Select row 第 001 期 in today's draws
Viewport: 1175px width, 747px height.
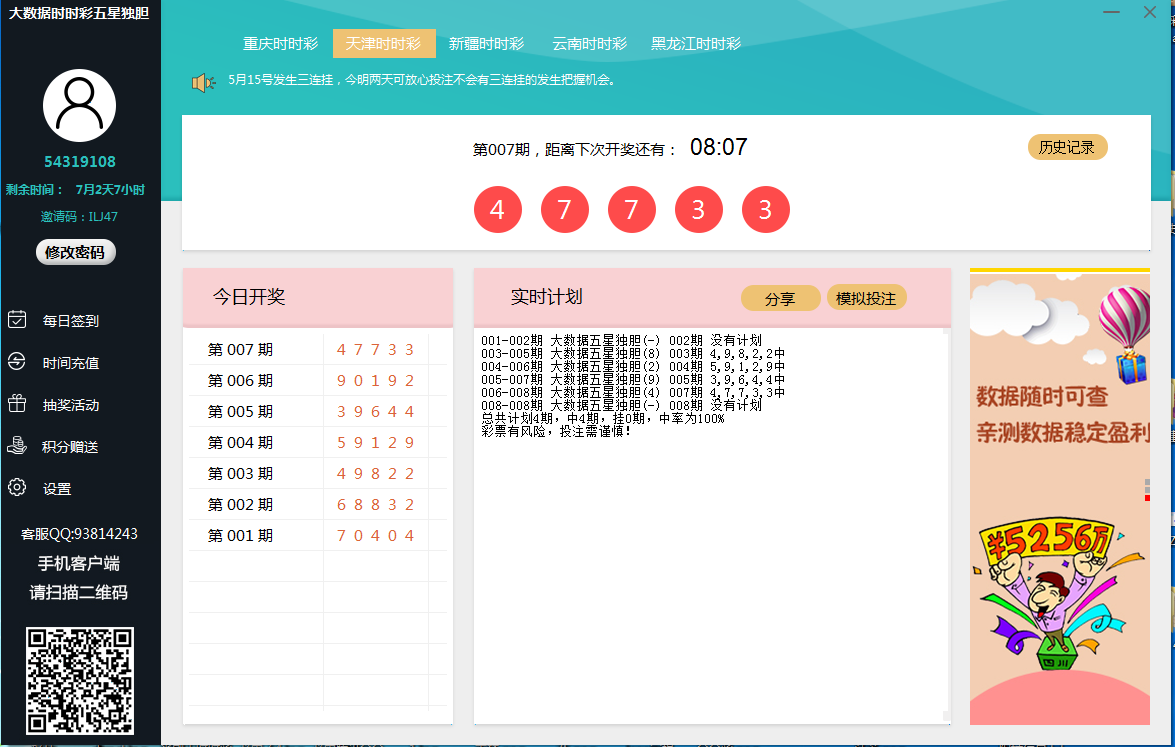318,536
